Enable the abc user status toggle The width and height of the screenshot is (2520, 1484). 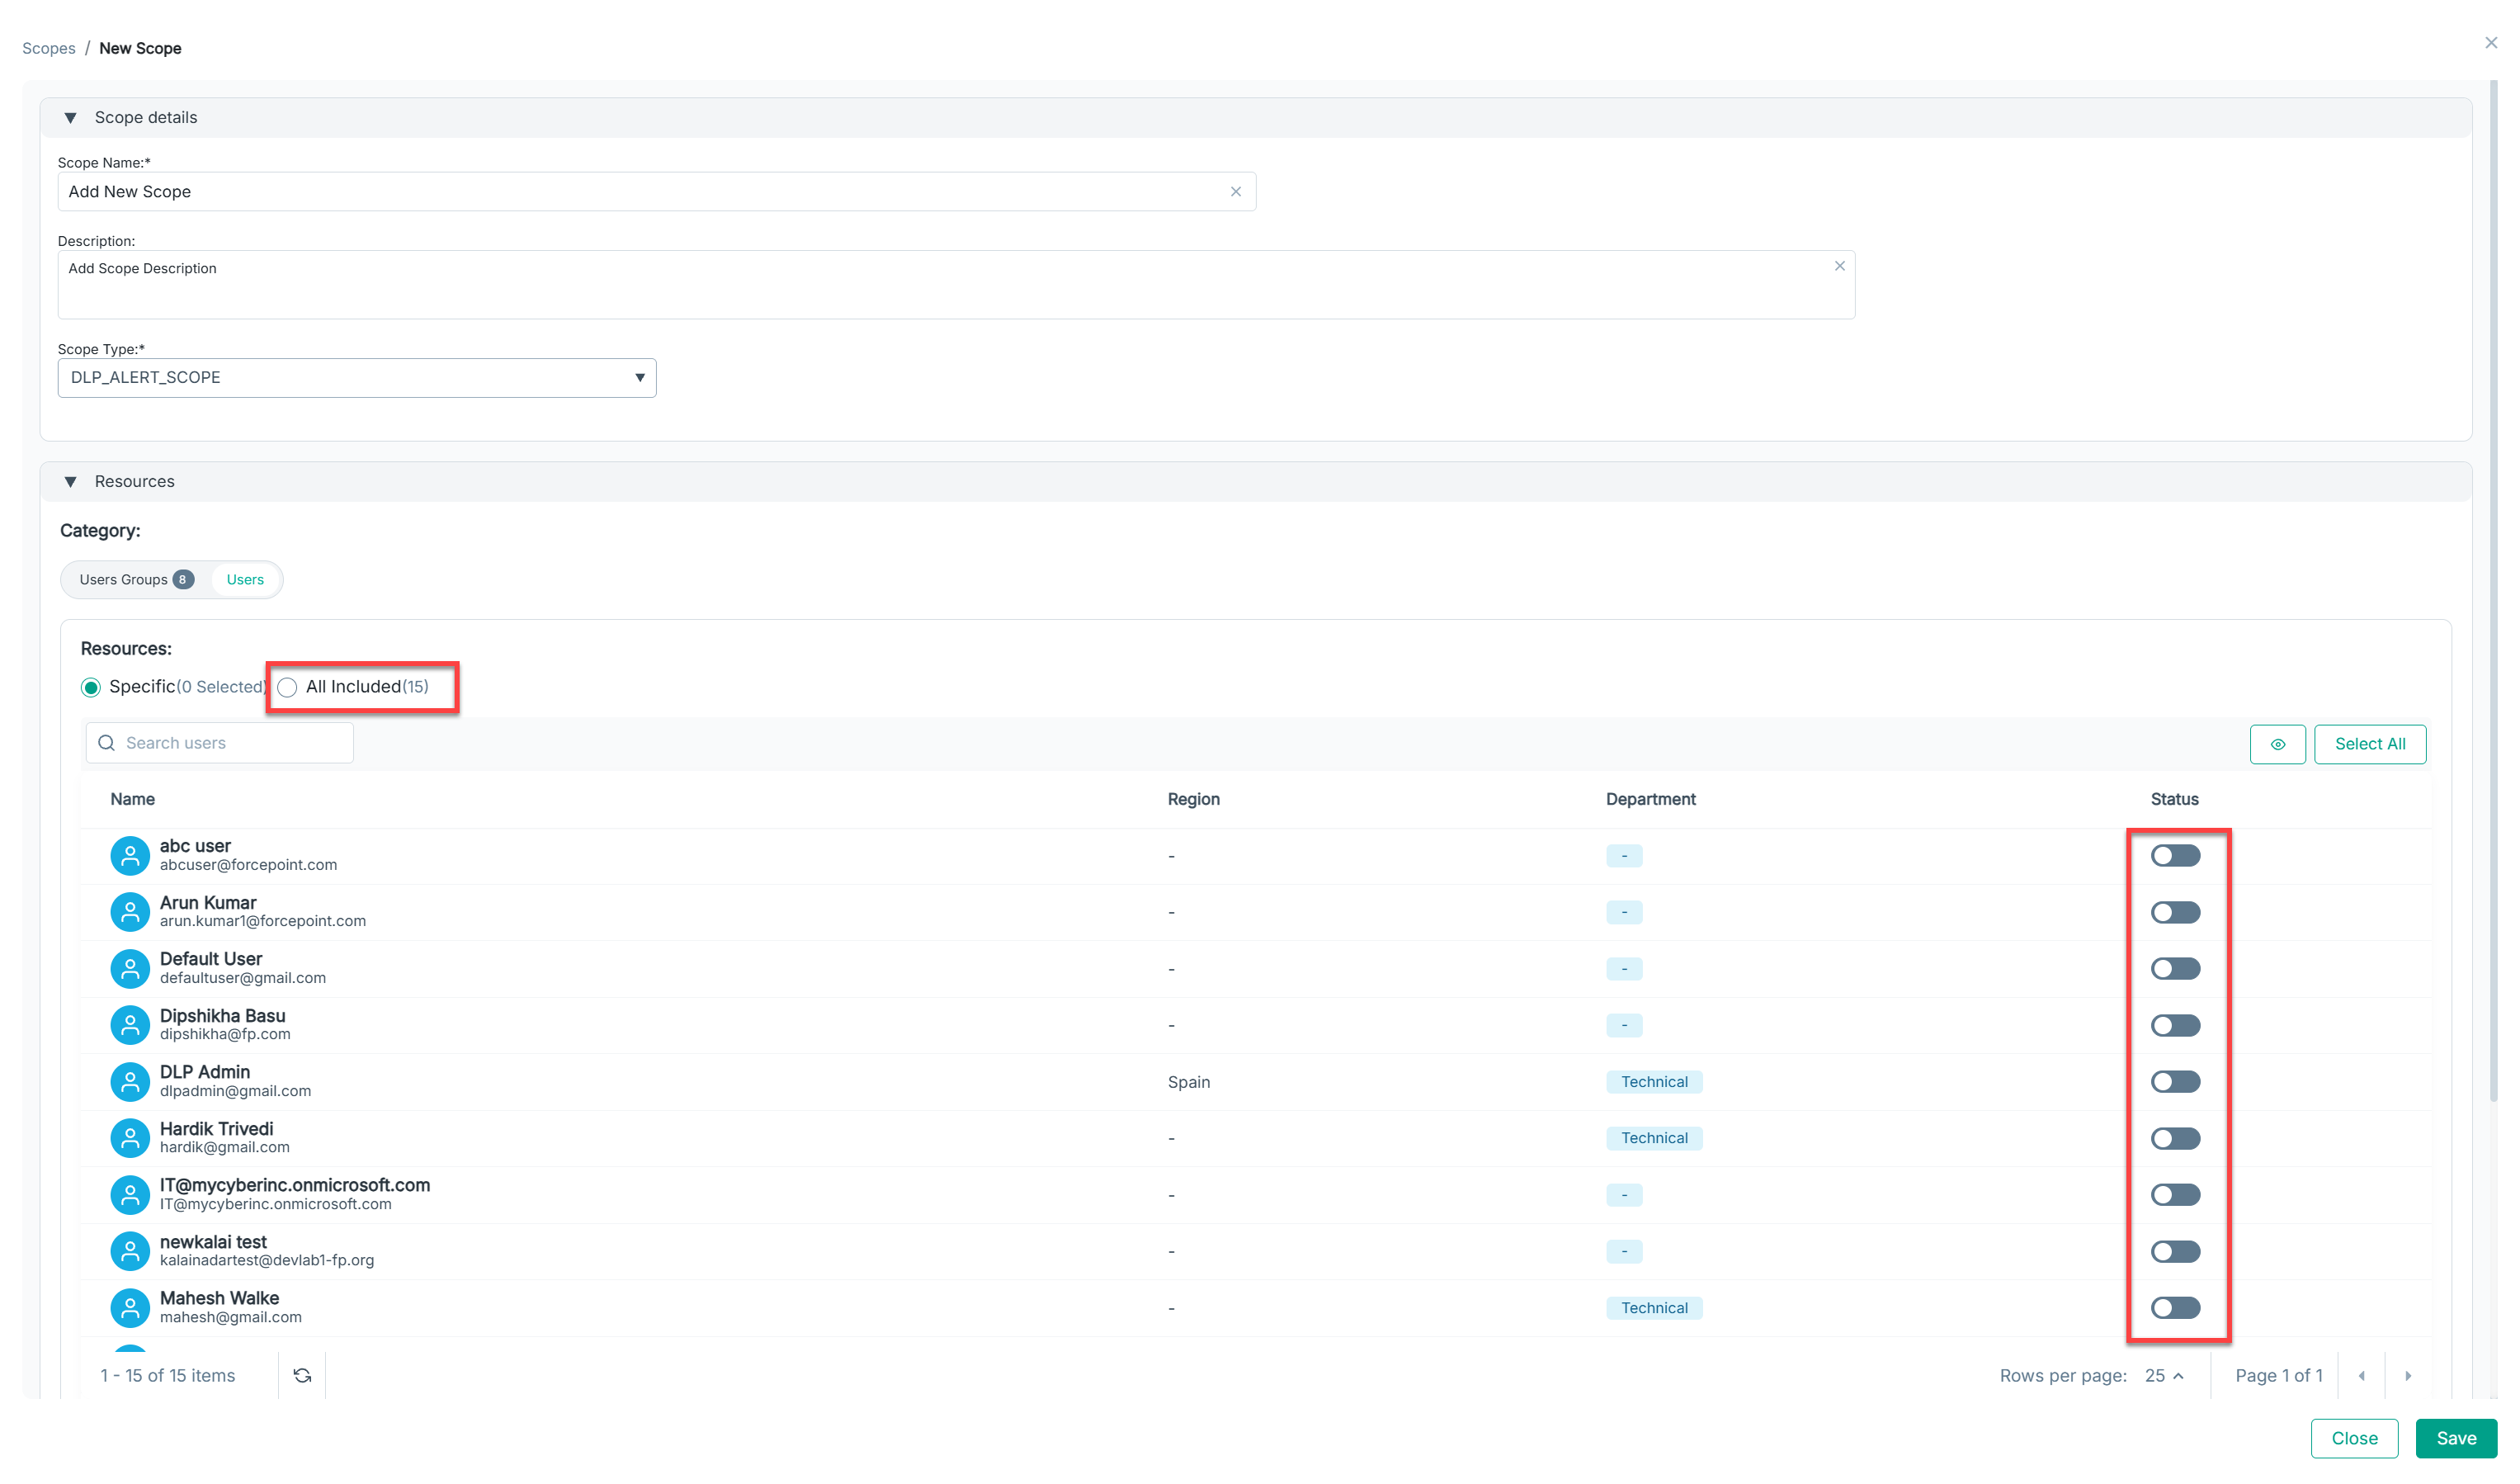point(2174,856)
